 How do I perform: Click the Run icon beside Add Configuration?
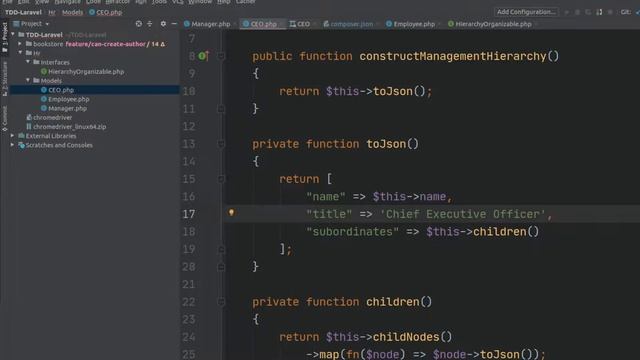pos(567,12)
